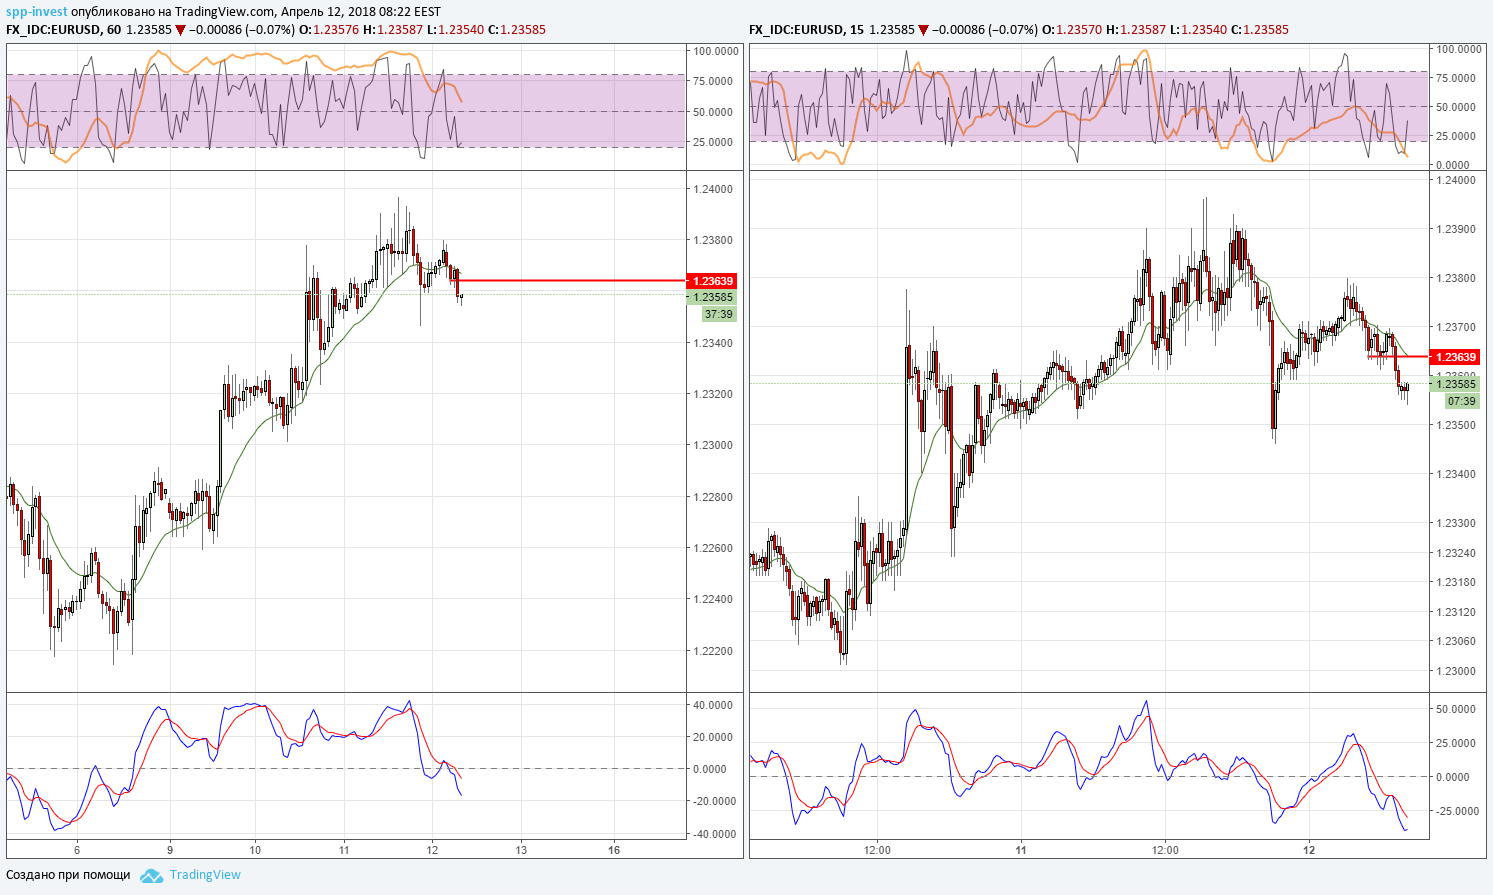Click the 37:39 countdown timer label
The height and width of the screenshot is (895, 1493).
pos(719,314)
